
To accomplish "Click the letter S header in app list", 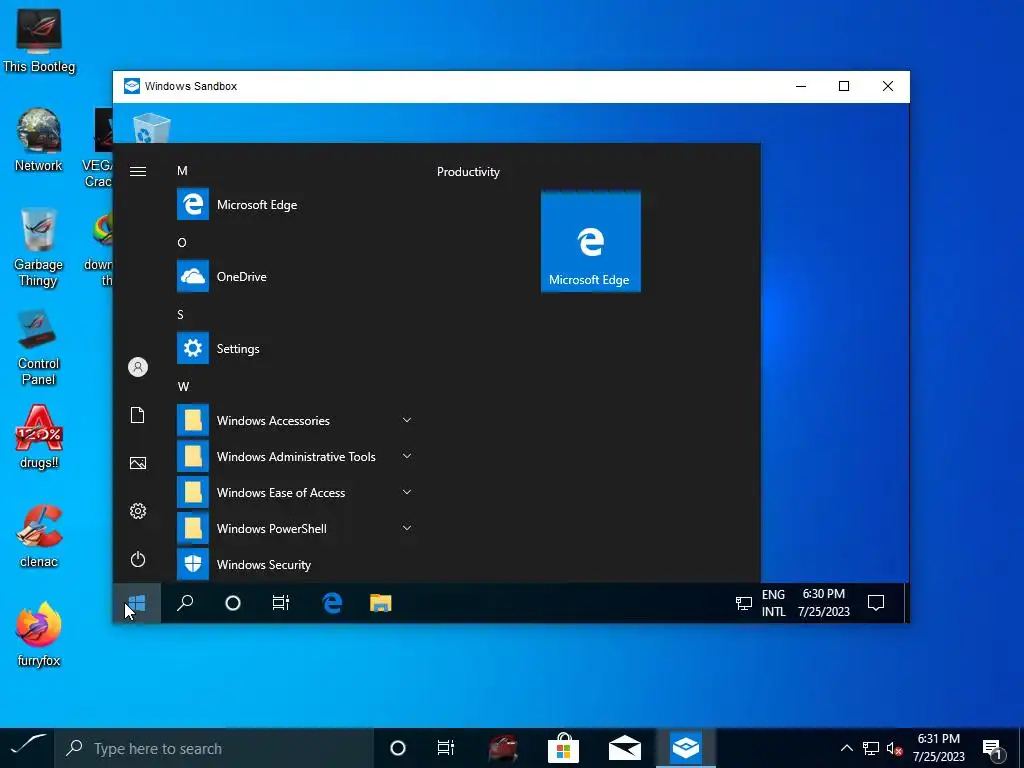I will 181,314.
